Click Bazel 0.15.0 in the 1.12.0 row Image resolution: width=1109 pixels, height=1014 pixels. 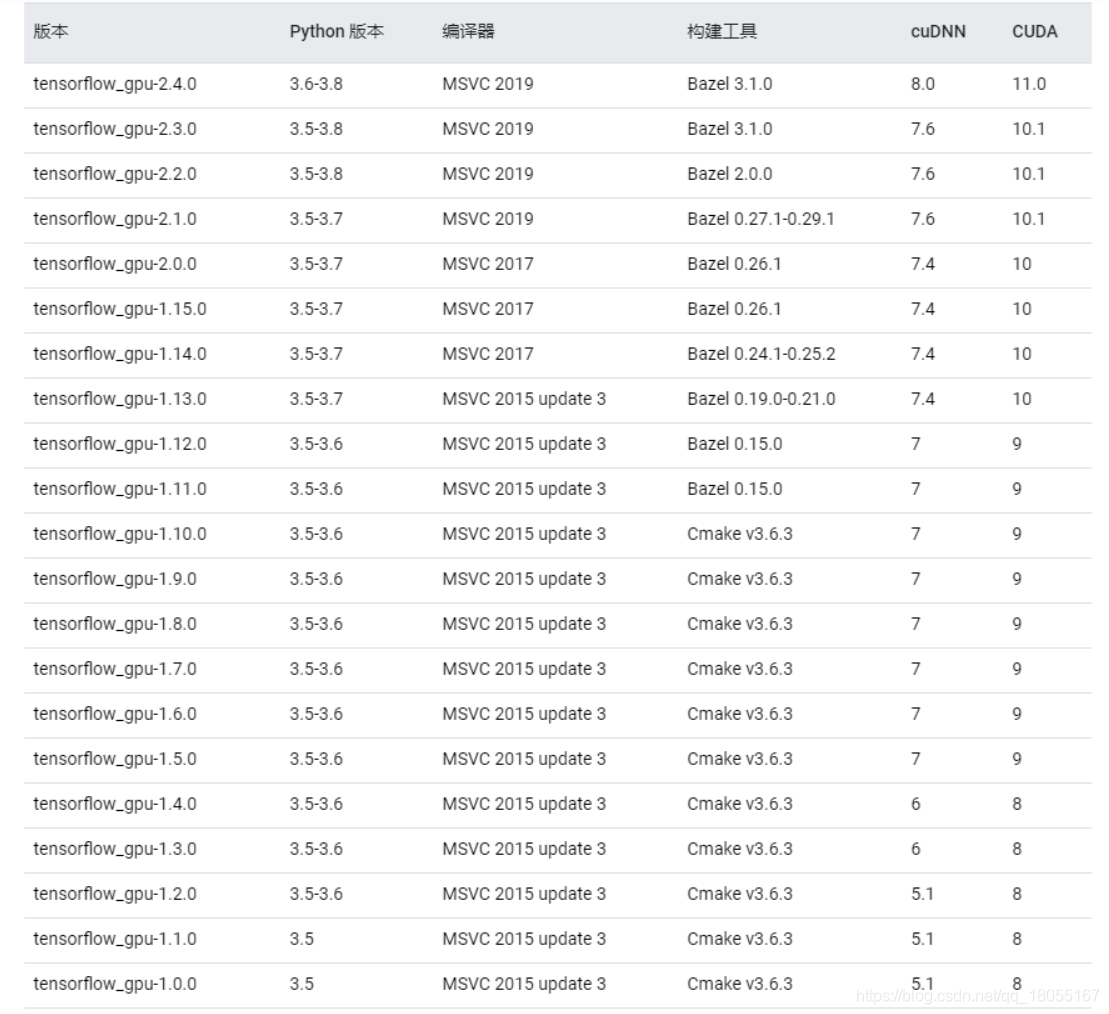(734, 444)
